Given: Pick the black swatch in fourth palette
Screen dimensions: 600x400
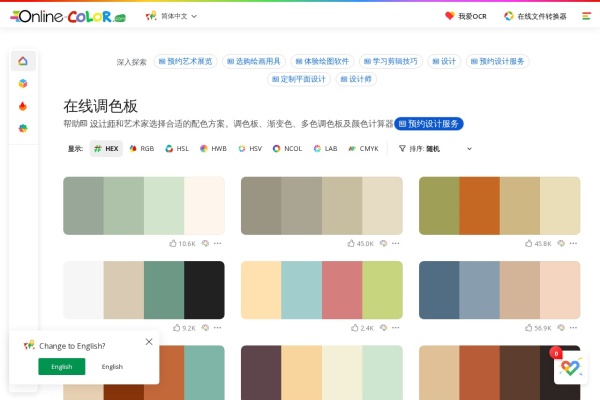Looking at the screenshot, I should (204, 290).
